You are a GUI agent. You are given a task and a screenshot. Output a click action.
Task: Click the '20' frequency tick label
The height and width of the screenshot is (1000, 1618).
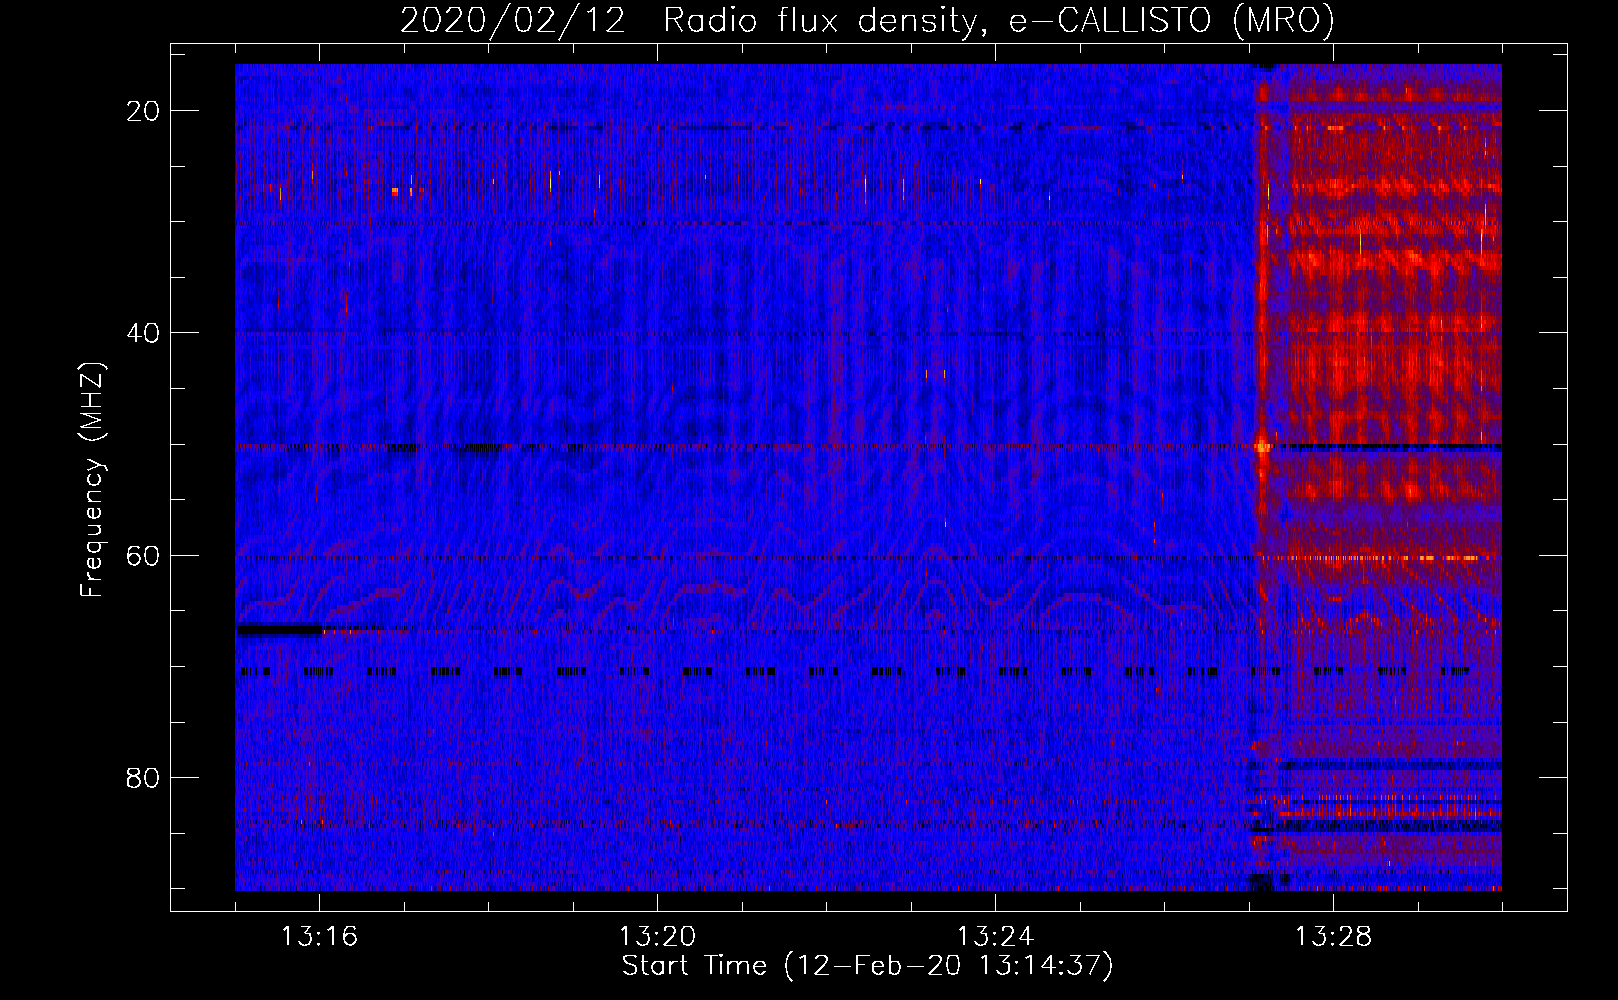point(143,111)
